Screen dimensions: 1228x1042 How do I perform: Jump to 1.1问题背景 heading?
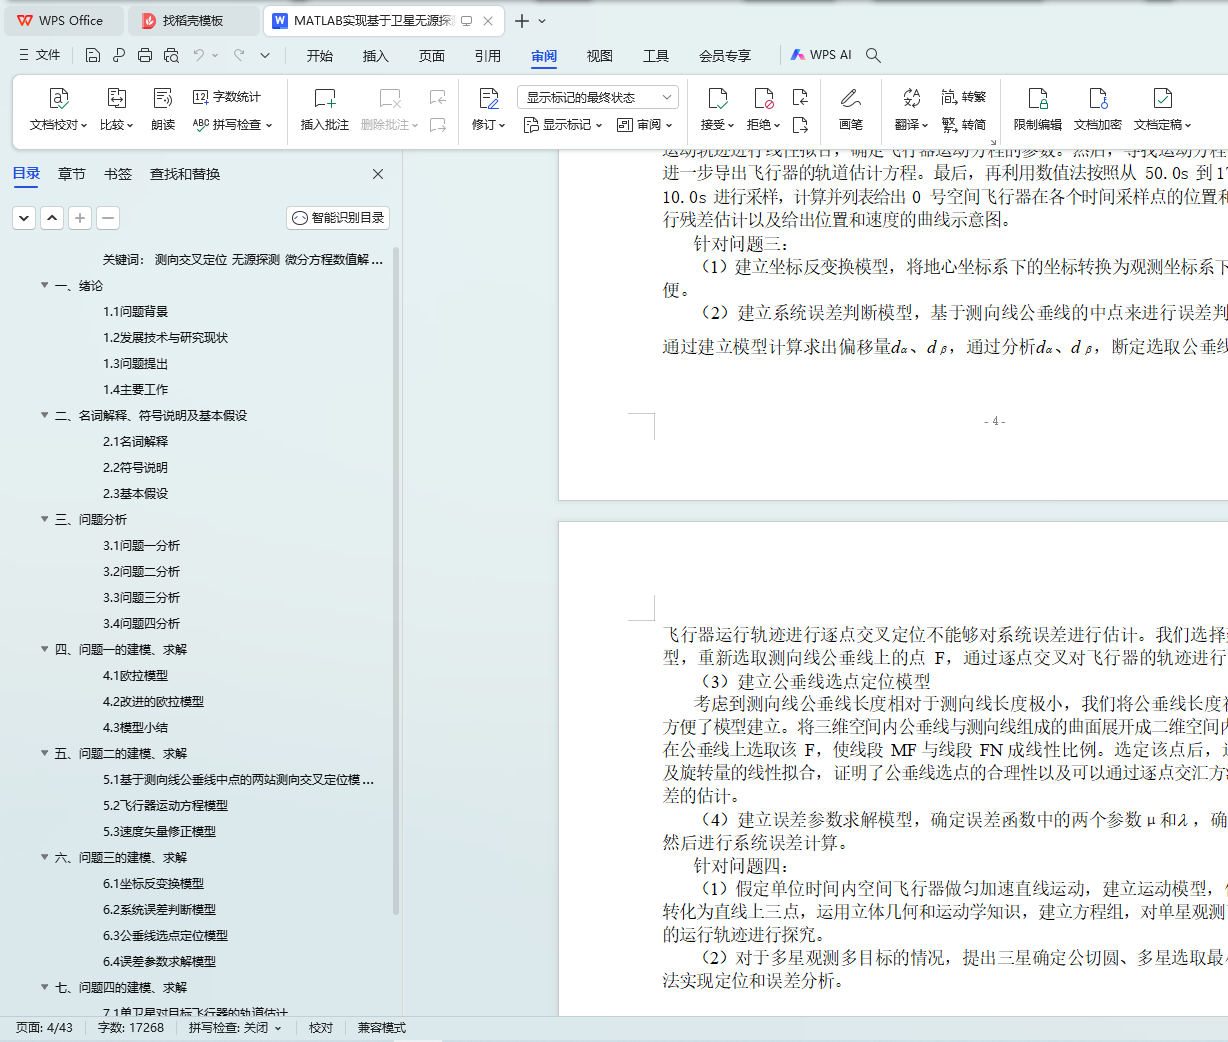(x=135, y=311)
